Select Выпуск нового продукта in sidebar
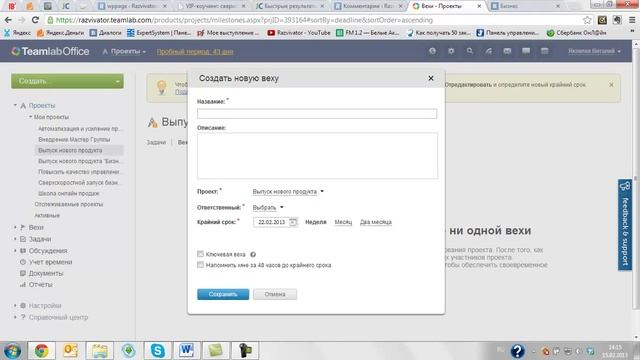 tap(70, 150)
